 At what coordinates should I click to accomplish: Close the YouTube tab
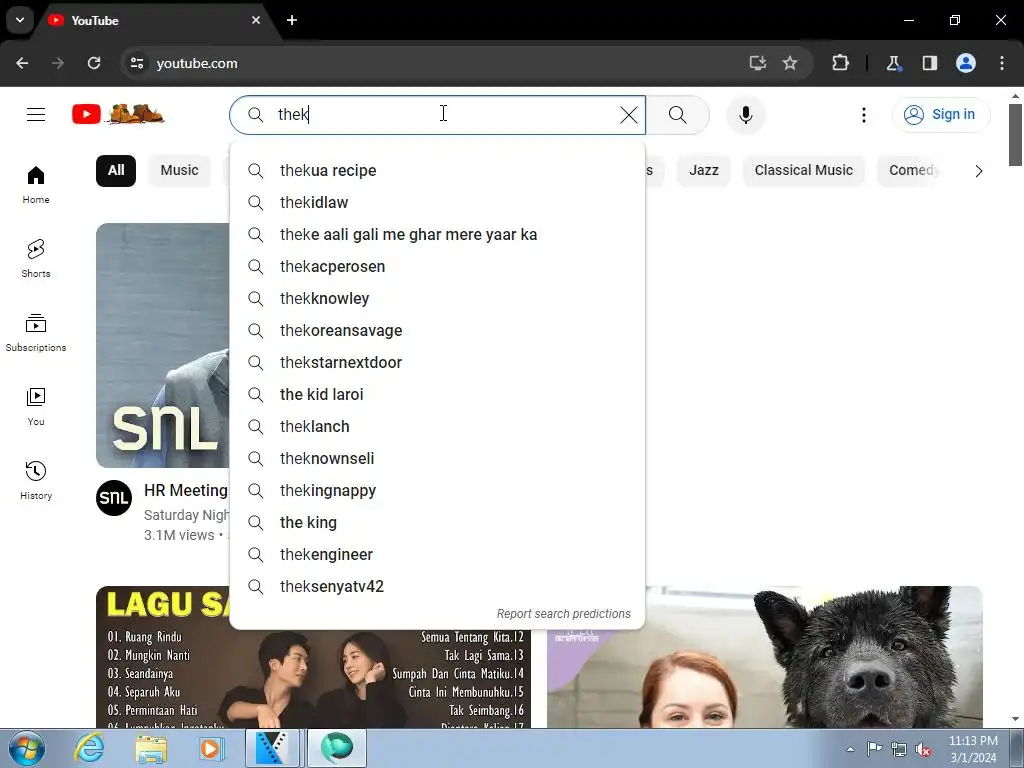point(256,20)
